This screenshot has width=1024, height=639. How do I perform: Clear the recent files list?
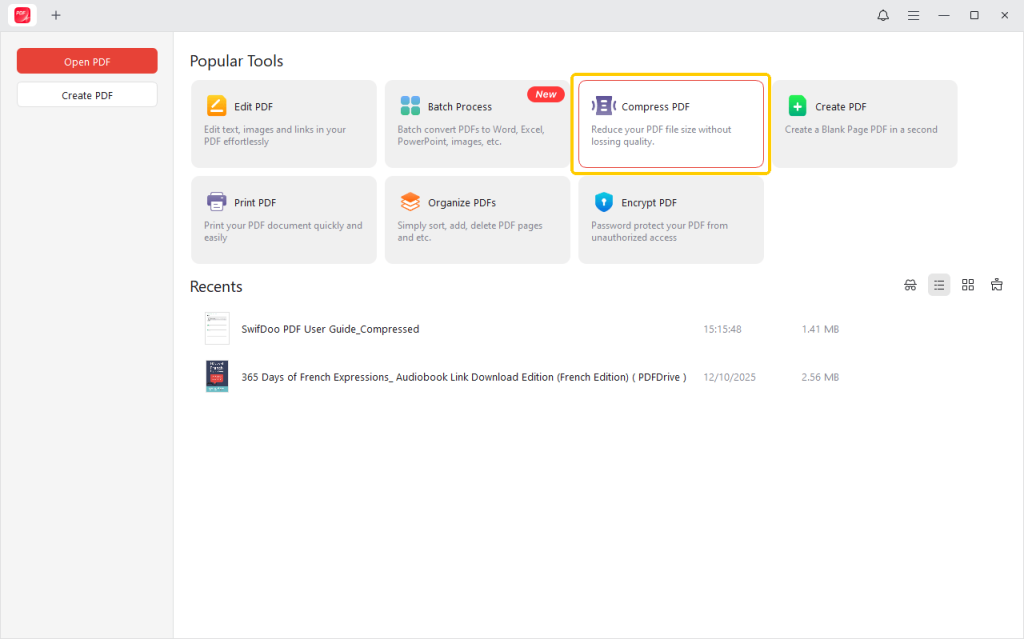(997, 285)
